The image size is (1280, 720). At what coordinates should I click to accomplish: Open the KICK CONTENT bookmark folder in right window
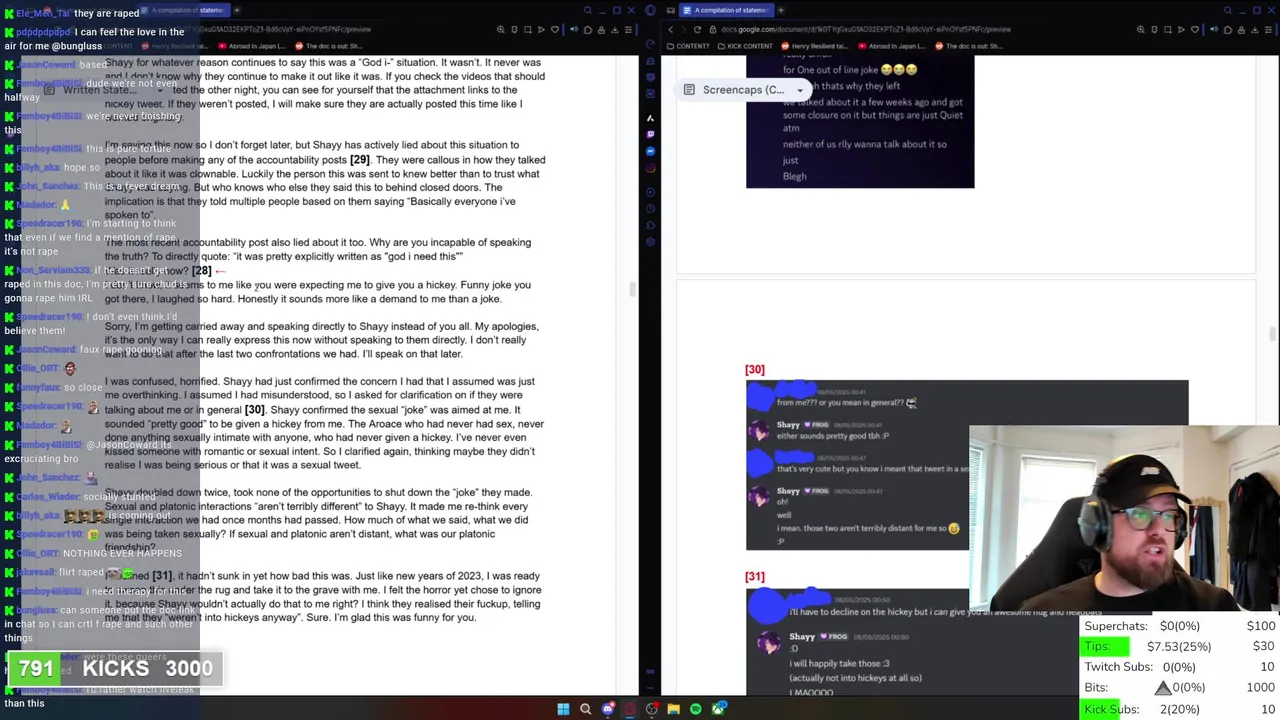coord(744,46)
